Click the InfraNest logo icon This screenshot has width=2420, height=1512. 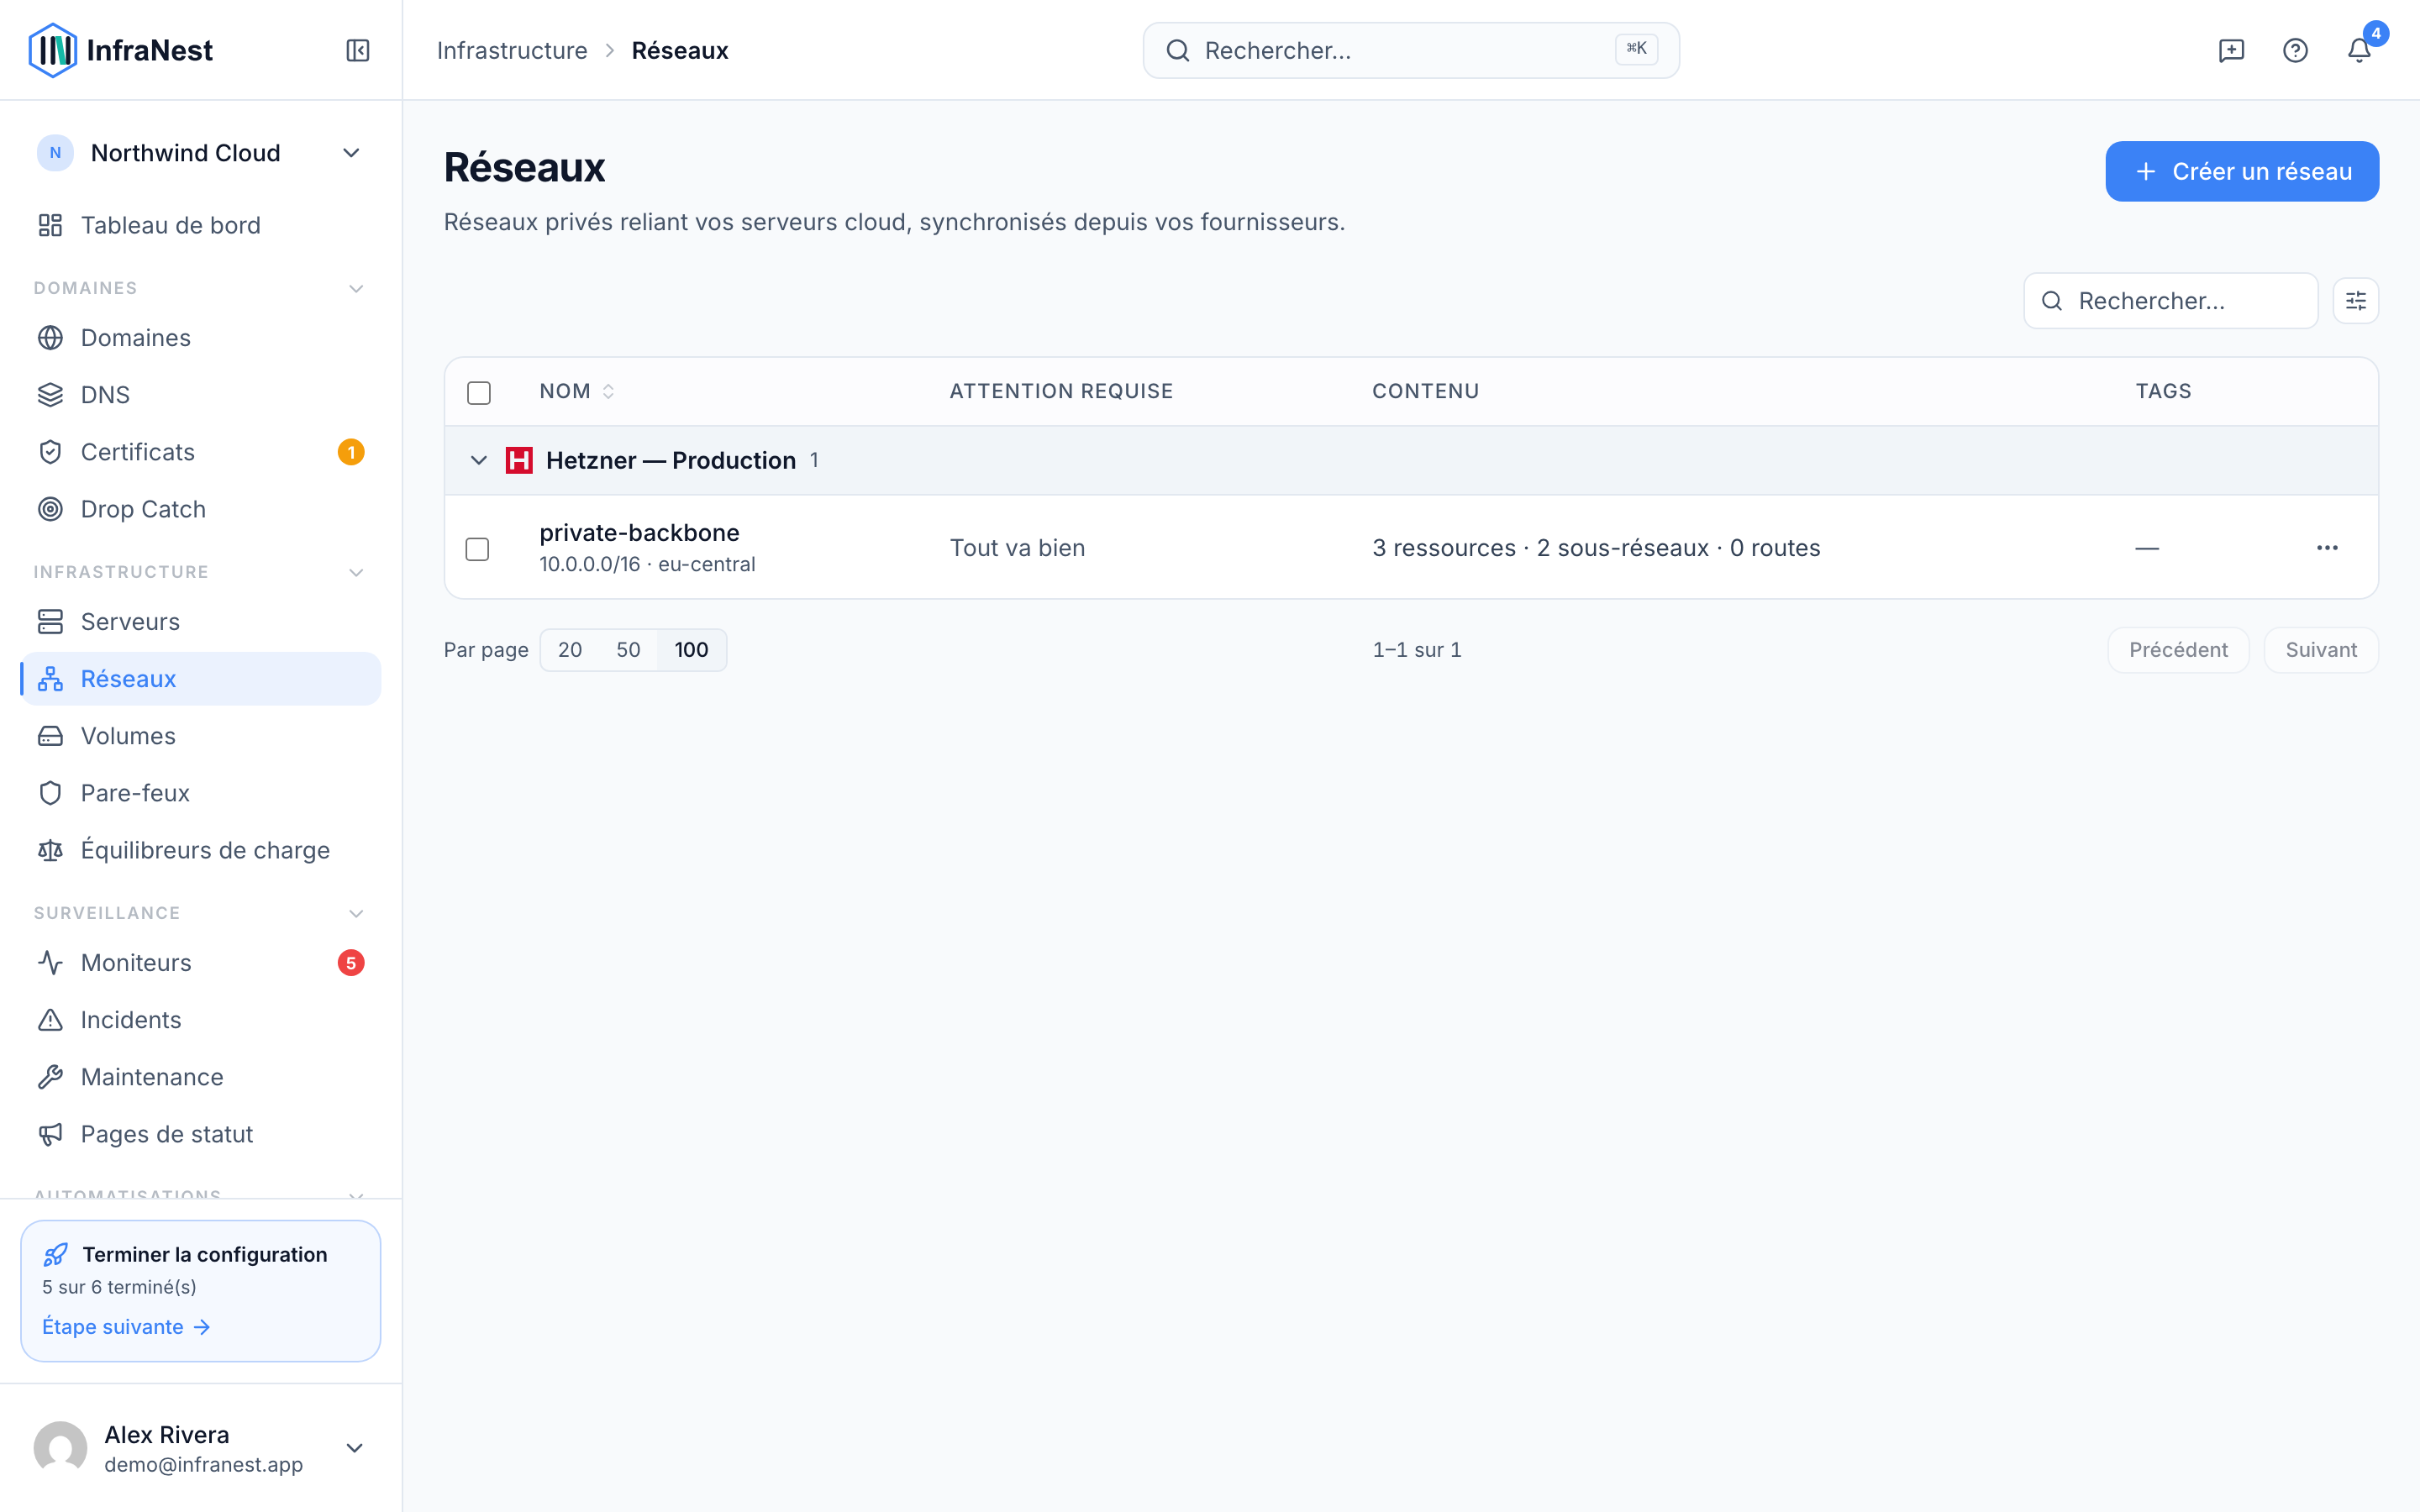[52, 50]
